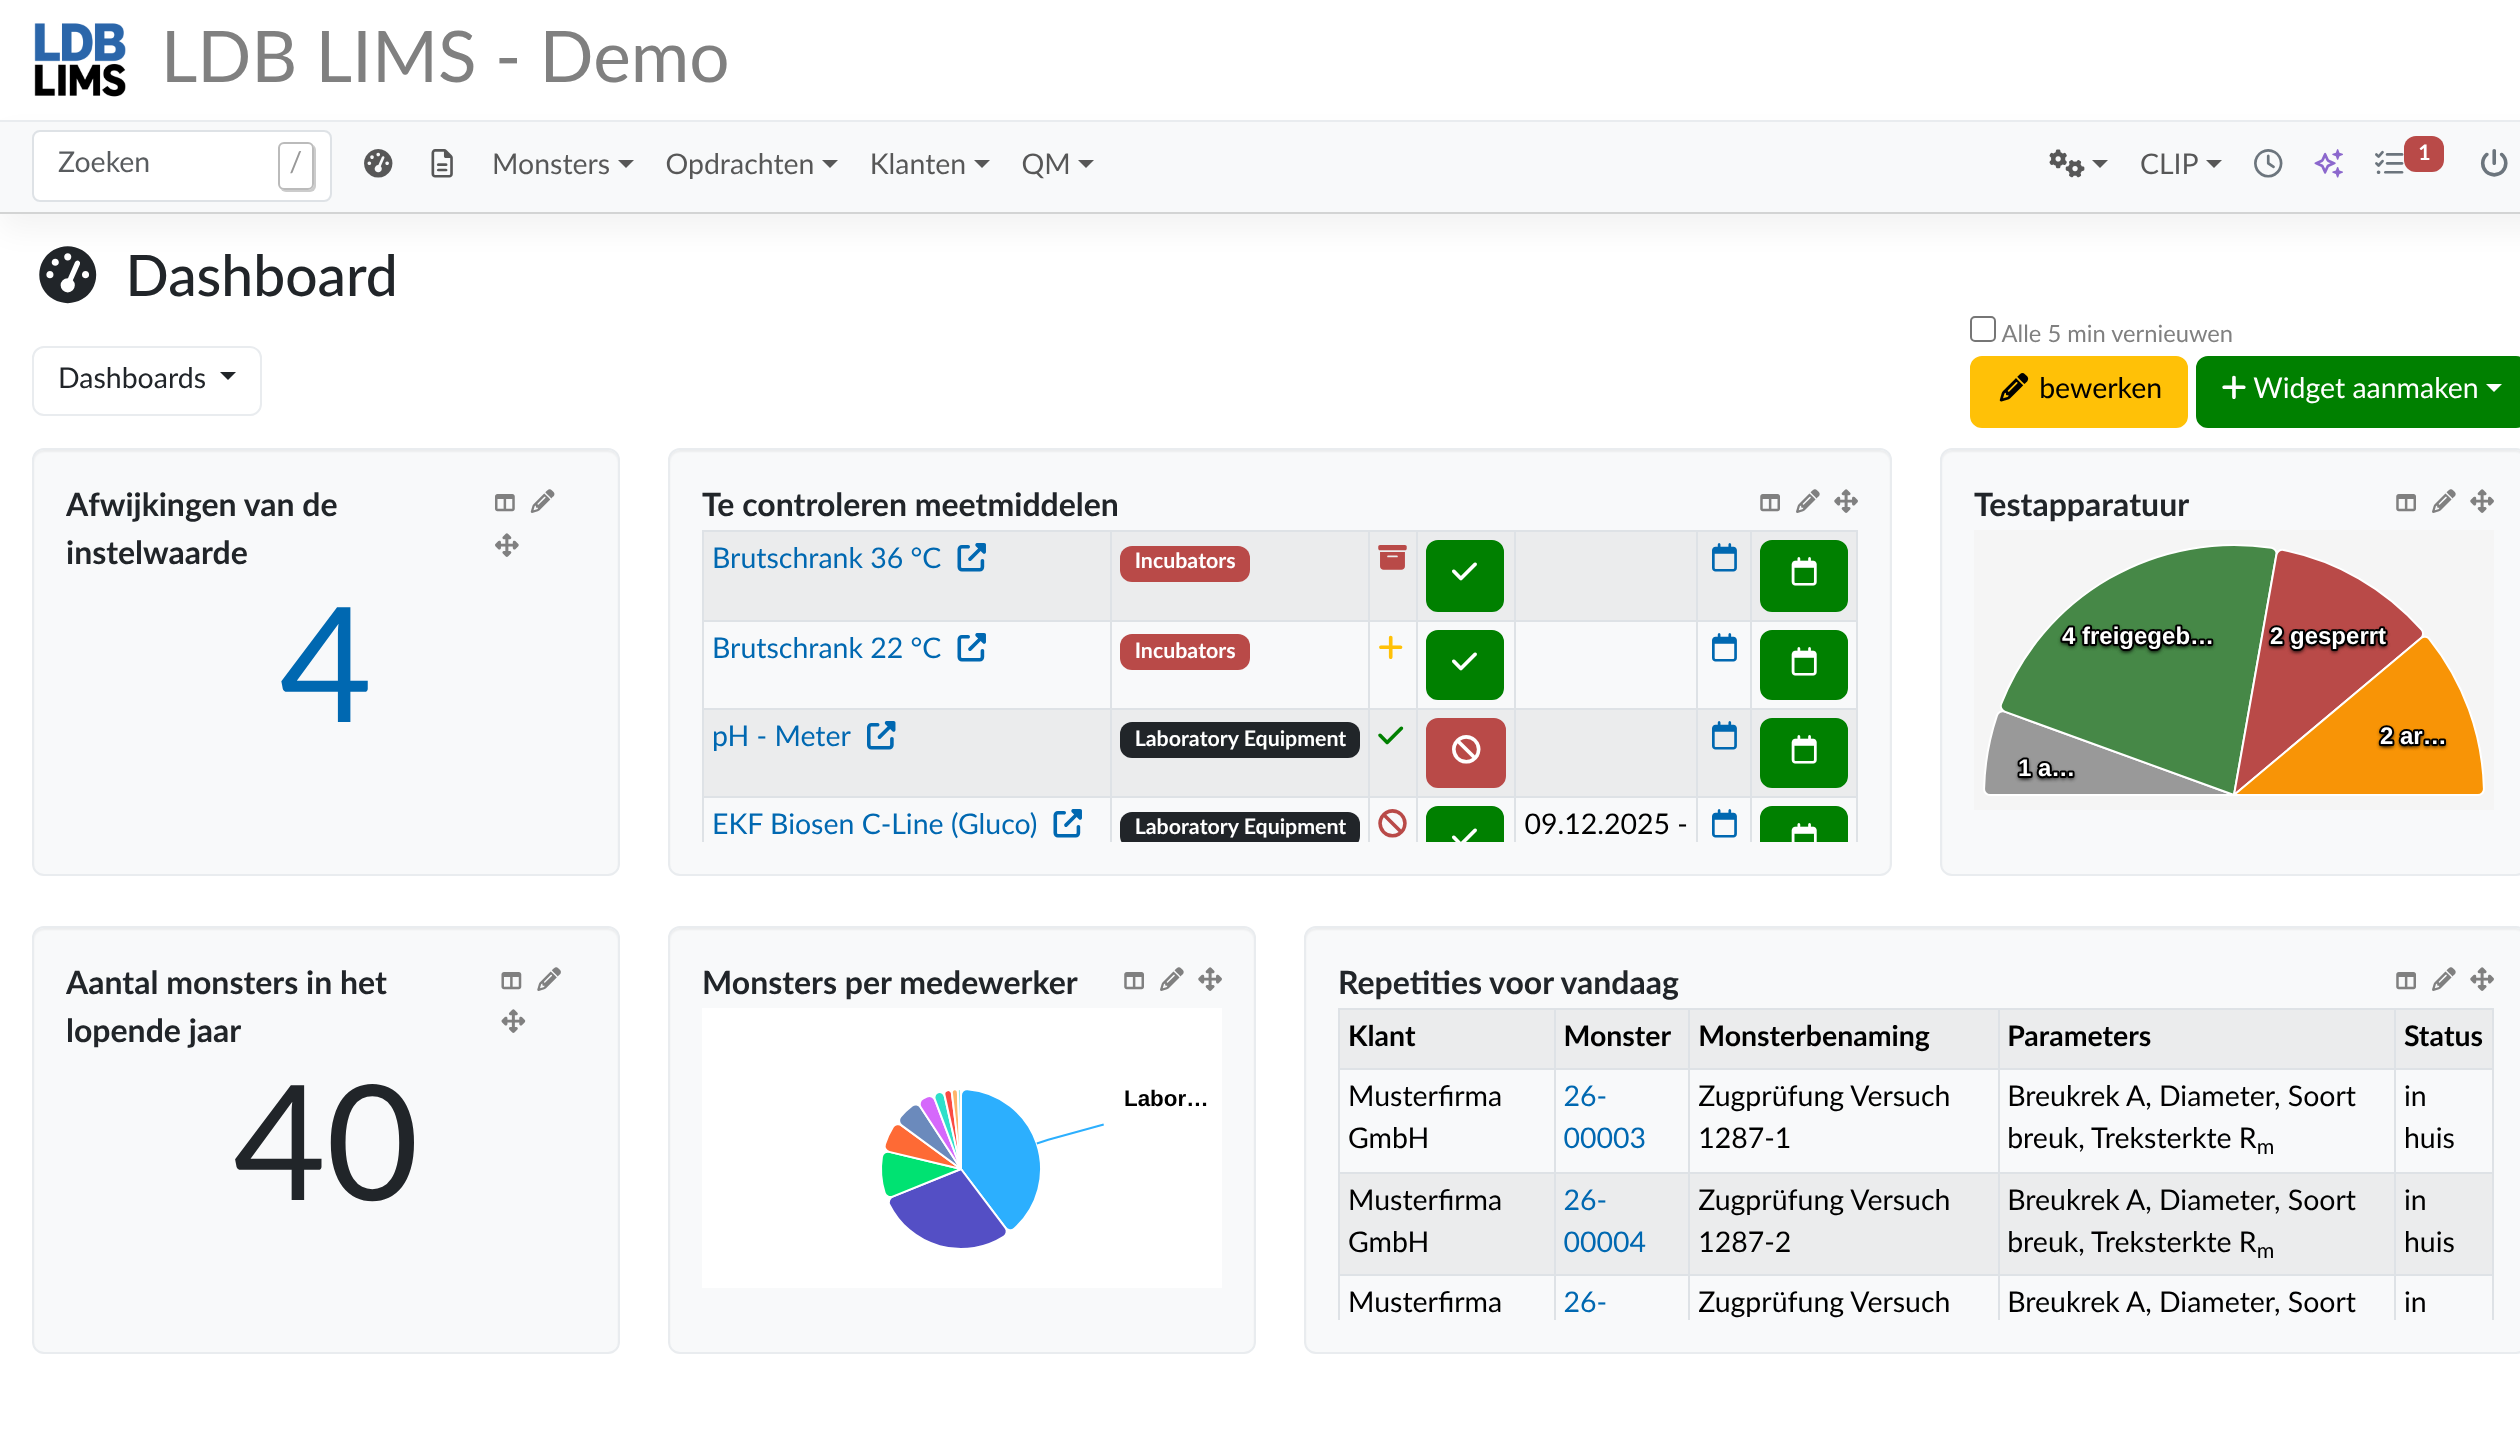This screenshot has width=2520, height=1434.
Task: Click the LDB LIMS logo
Action: [80, 58]
